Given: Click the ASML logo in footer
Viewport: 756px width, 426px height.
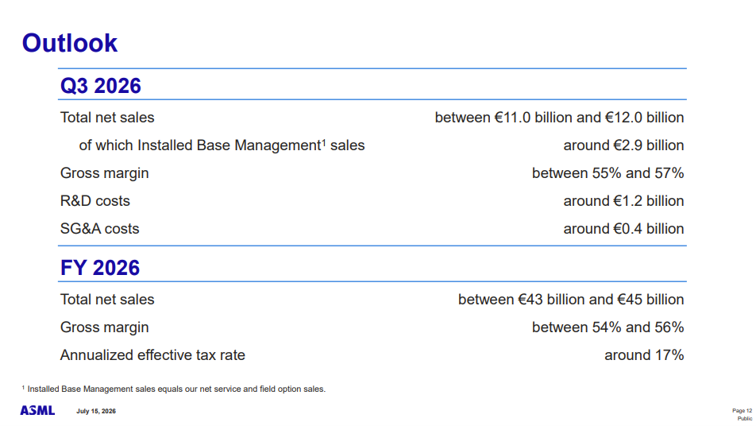Looking at the screenshot, I should coord(38,411).
